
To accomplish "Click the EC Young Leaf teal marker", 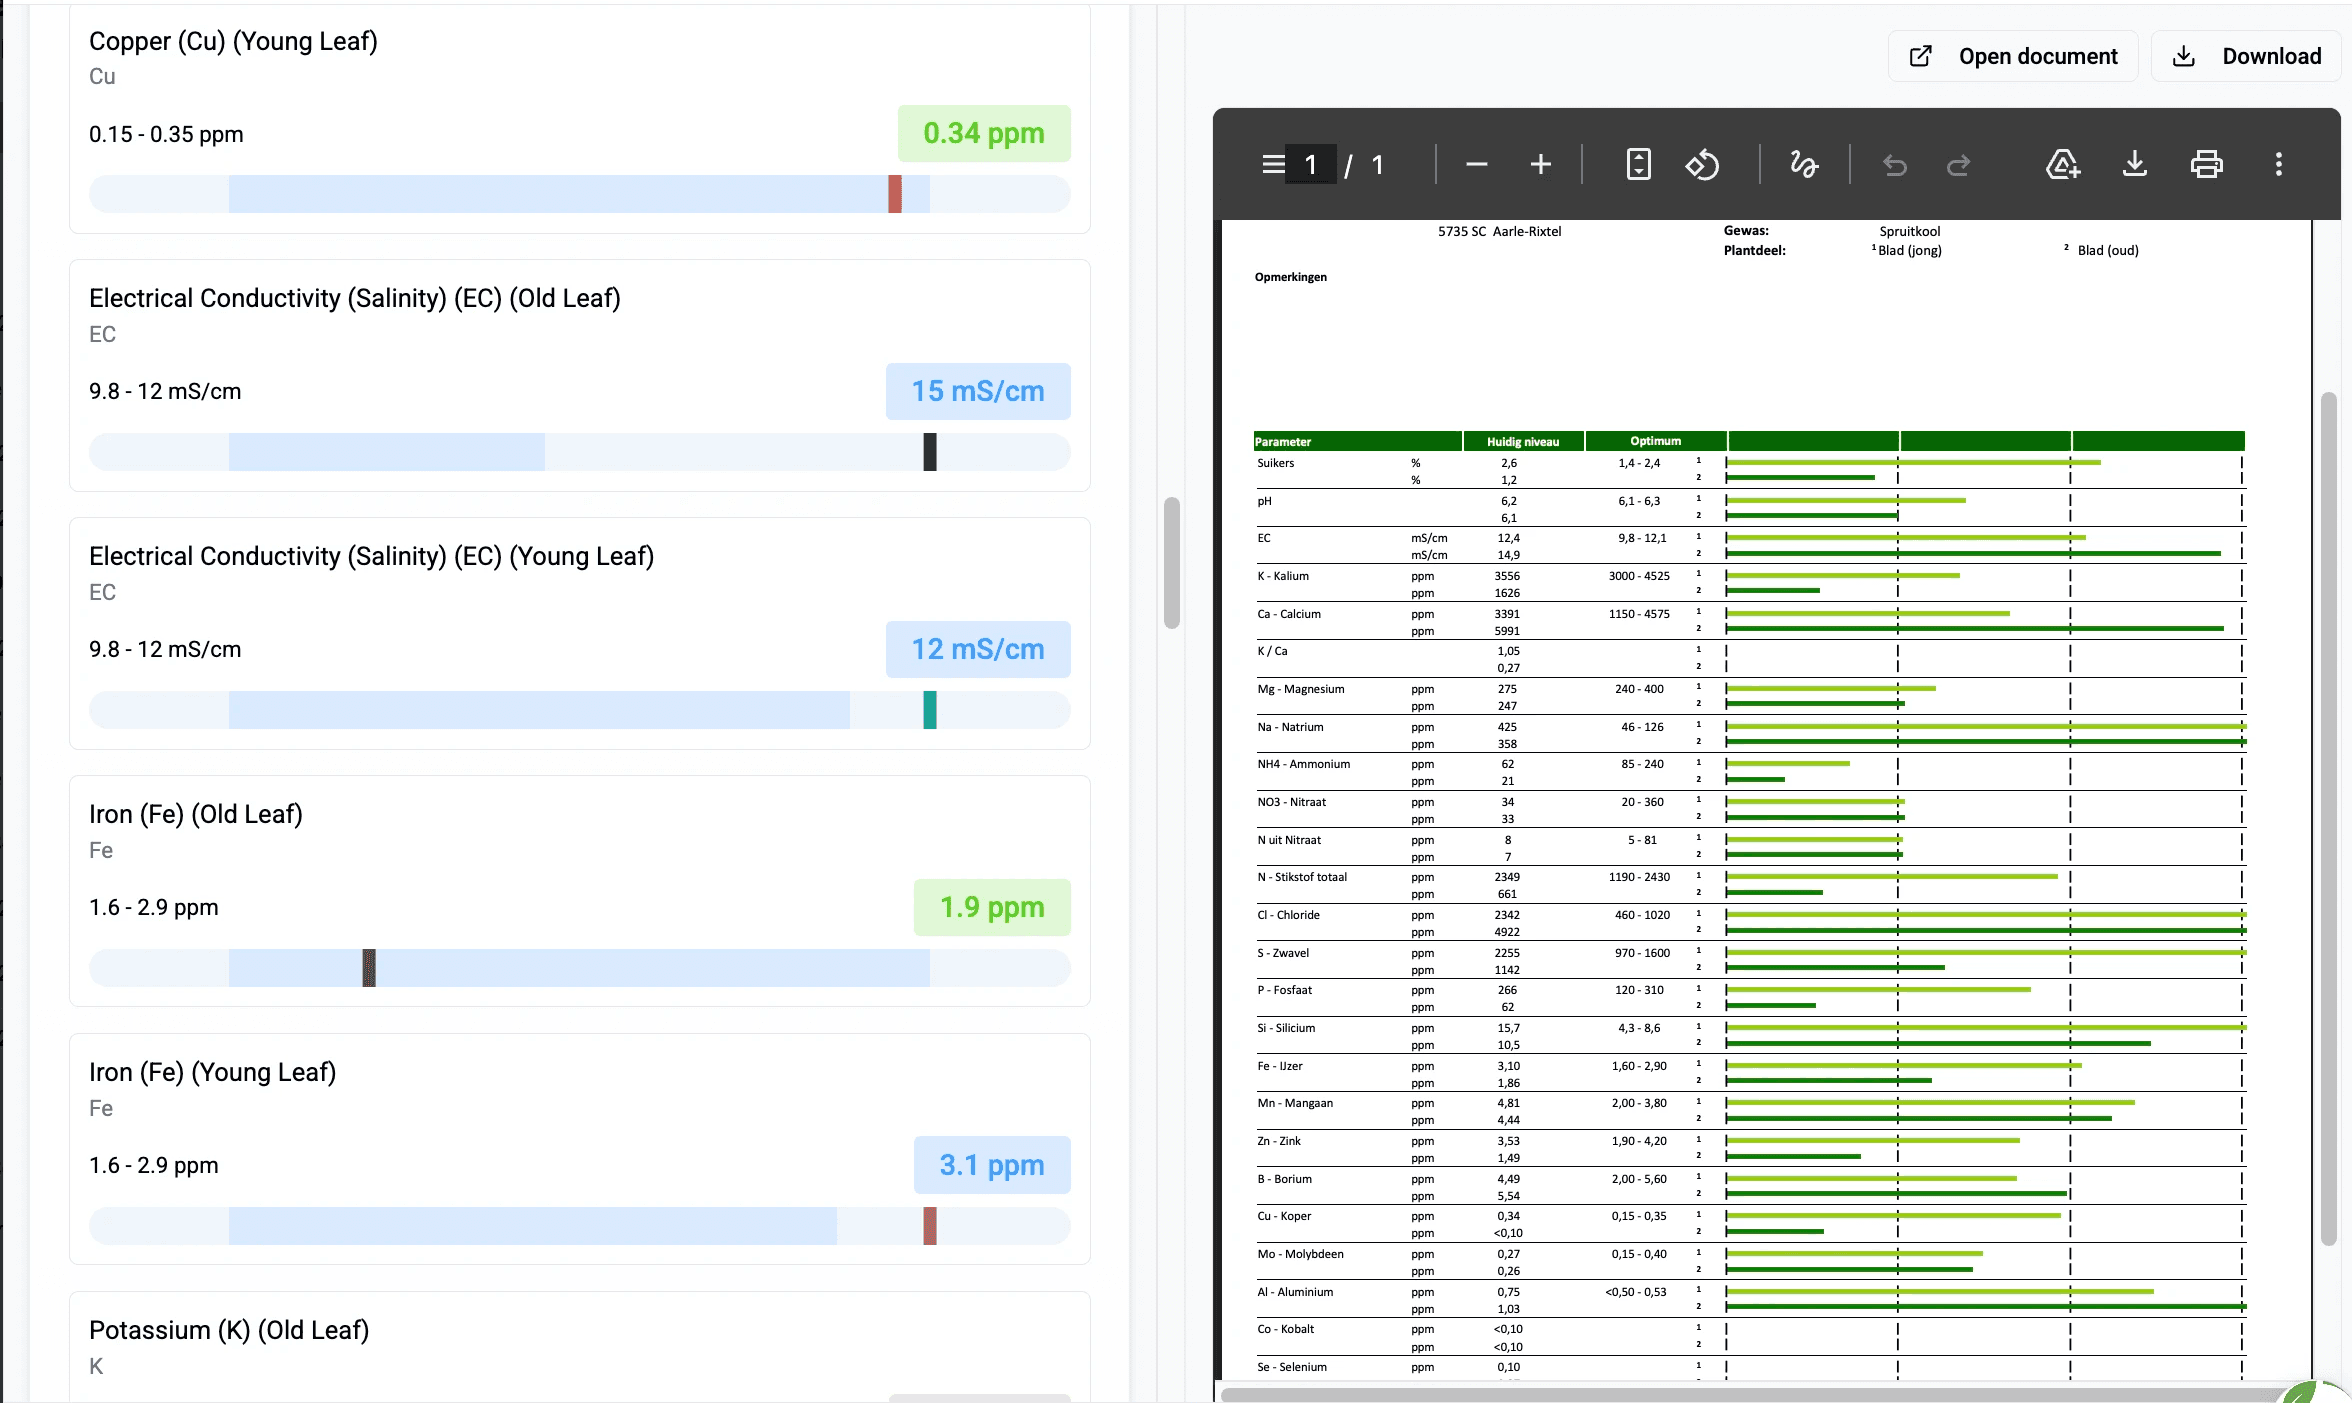I will tap(930, 710).
